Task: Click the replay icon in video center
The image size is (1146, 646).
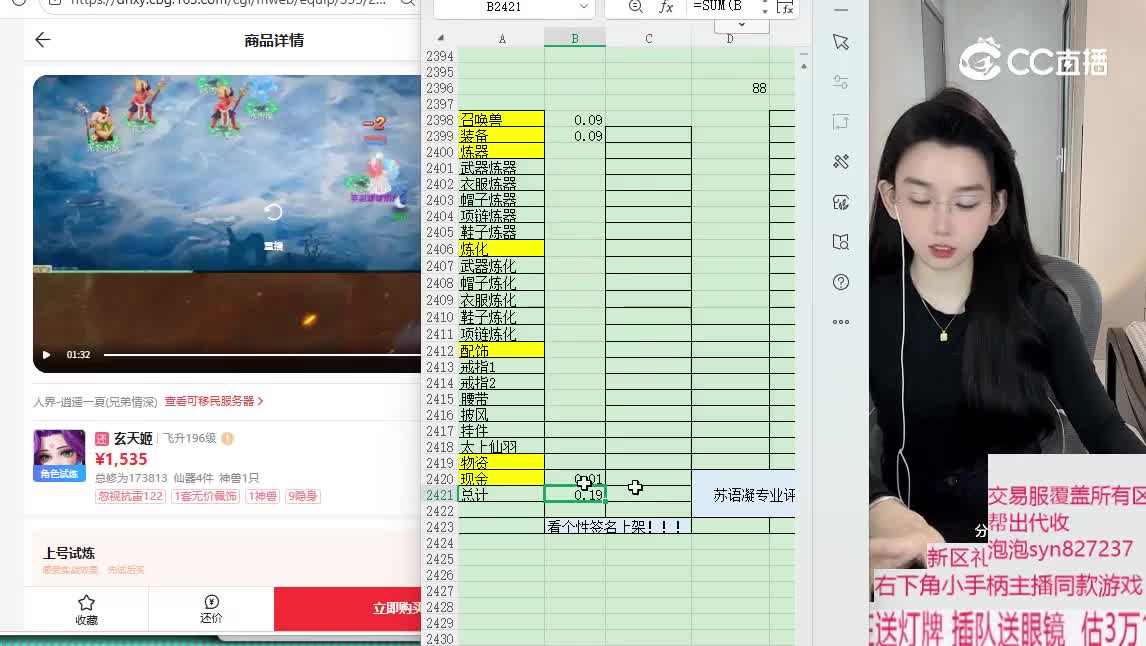Action: (x=273, y=212)
